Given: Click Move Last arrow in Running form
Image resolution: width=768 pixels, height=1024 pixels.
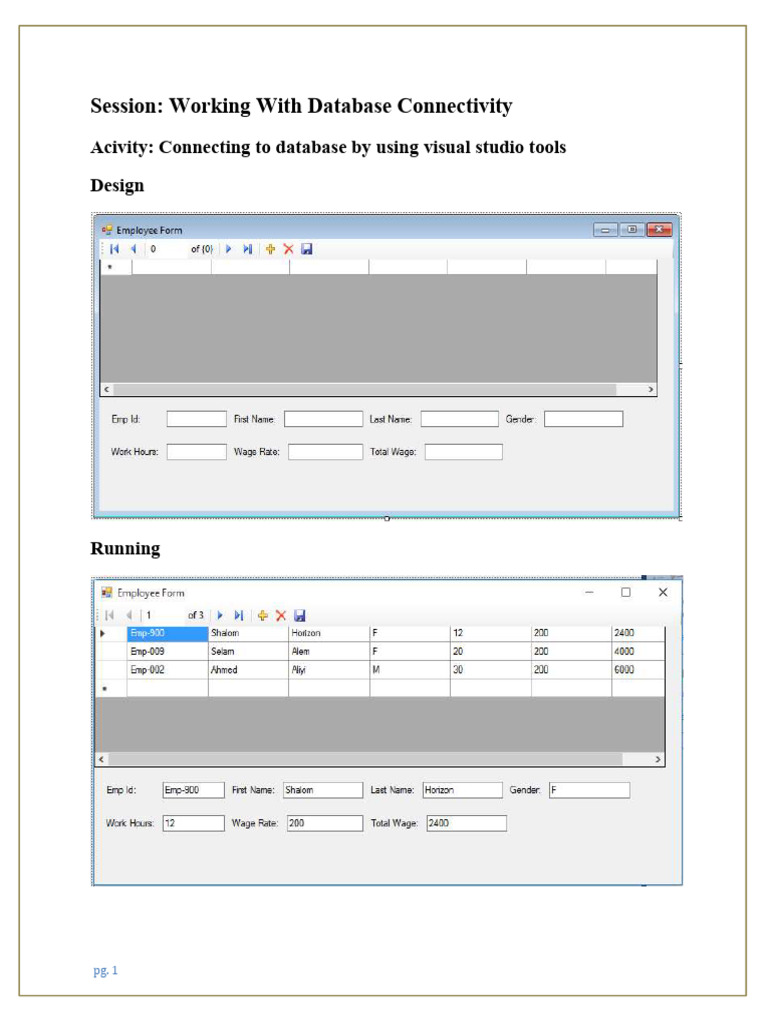Looking at the screenshot, I should pos(239,615).
